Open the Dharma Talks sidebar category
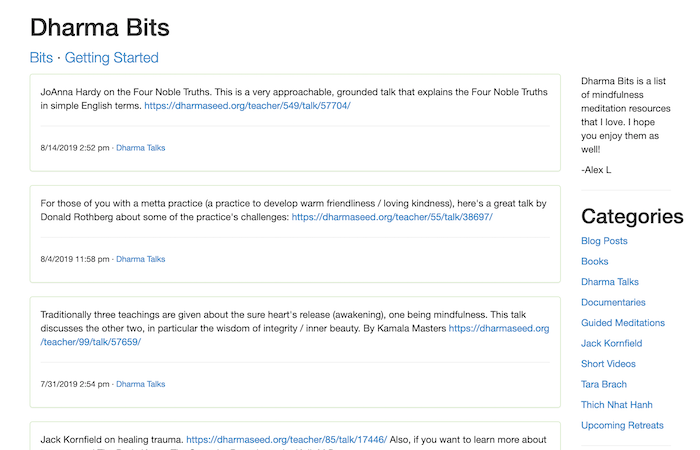 click(609, 282)
